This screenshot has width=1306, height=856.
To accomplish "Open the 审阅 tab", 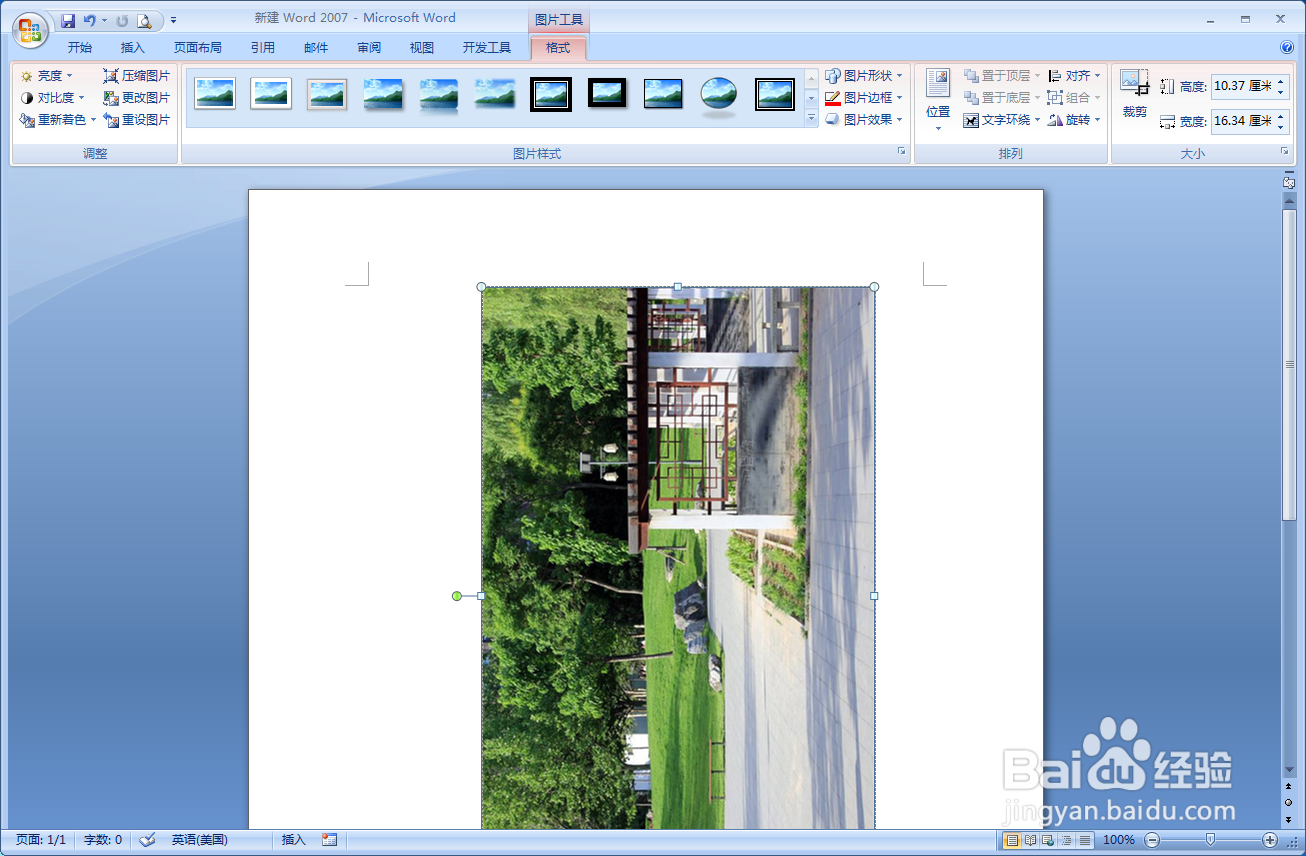I will pos(369,47).
